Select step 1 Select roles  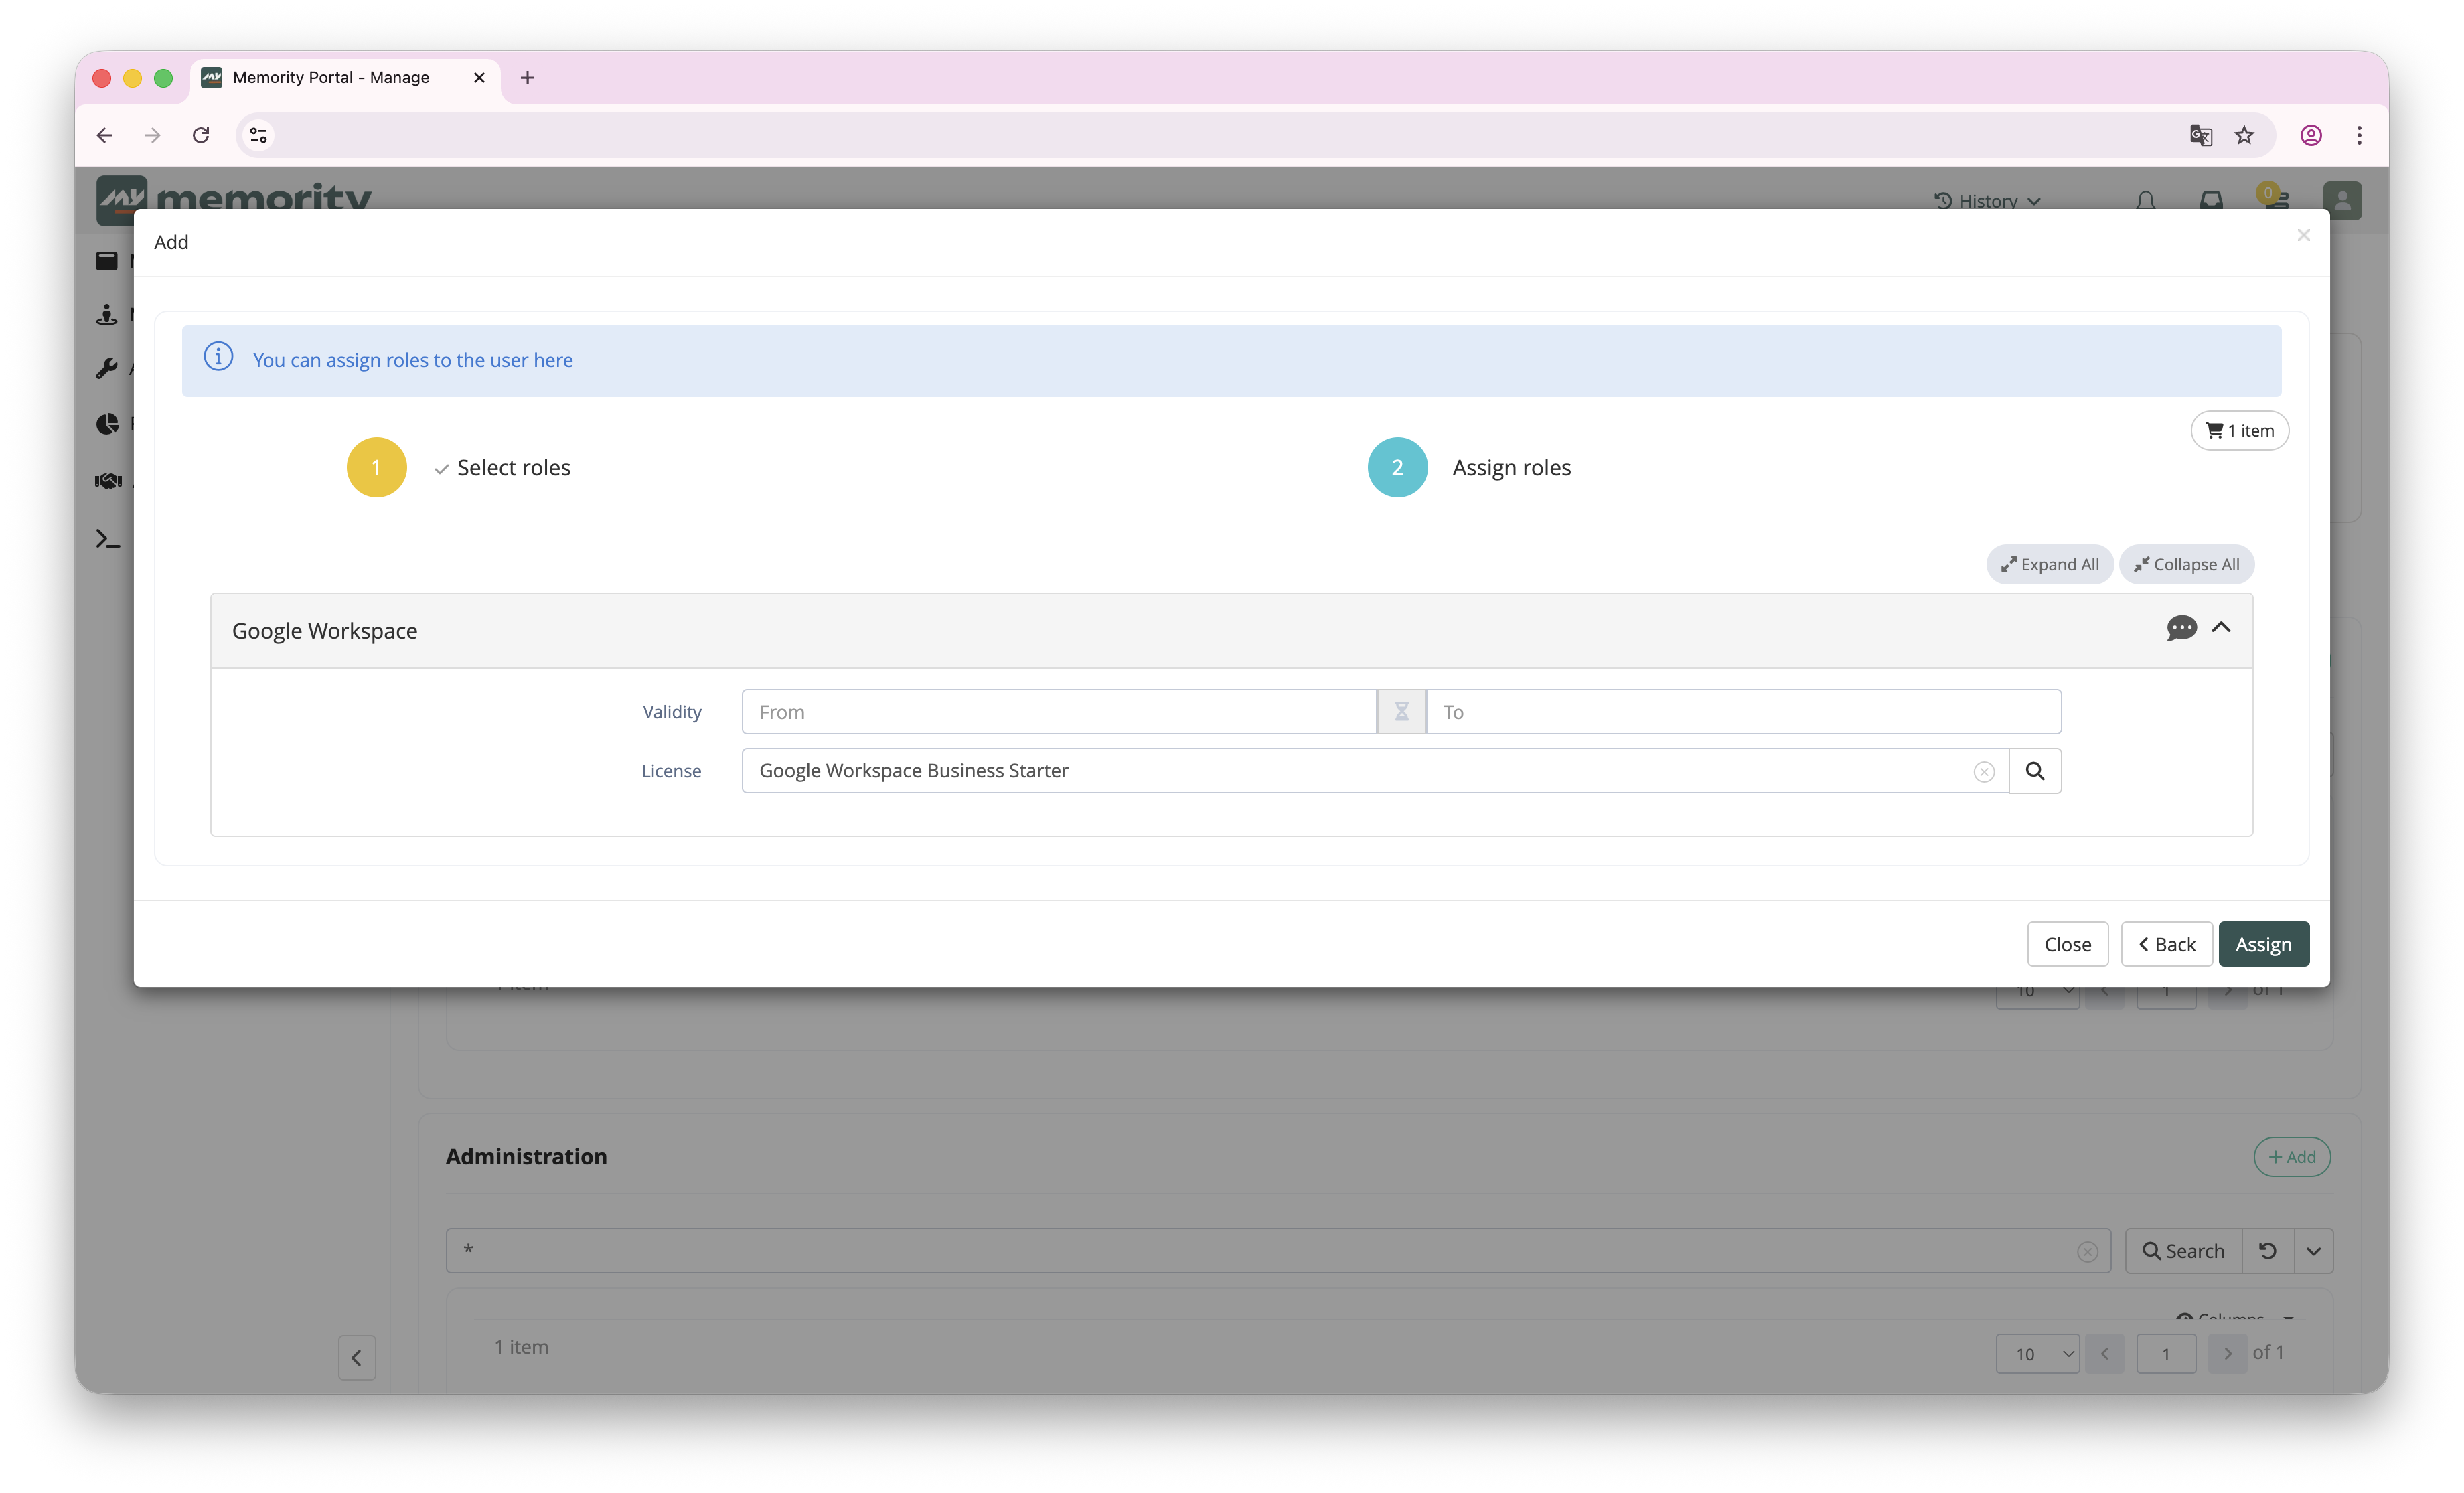459,467
